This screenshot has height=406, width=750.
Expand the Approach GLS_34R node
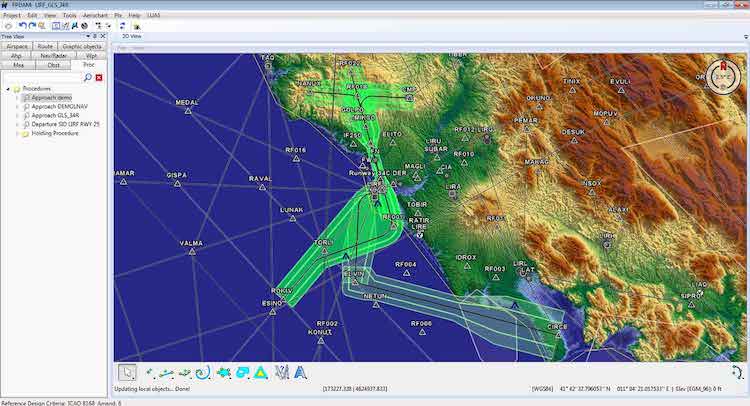(x=17, y=116)
